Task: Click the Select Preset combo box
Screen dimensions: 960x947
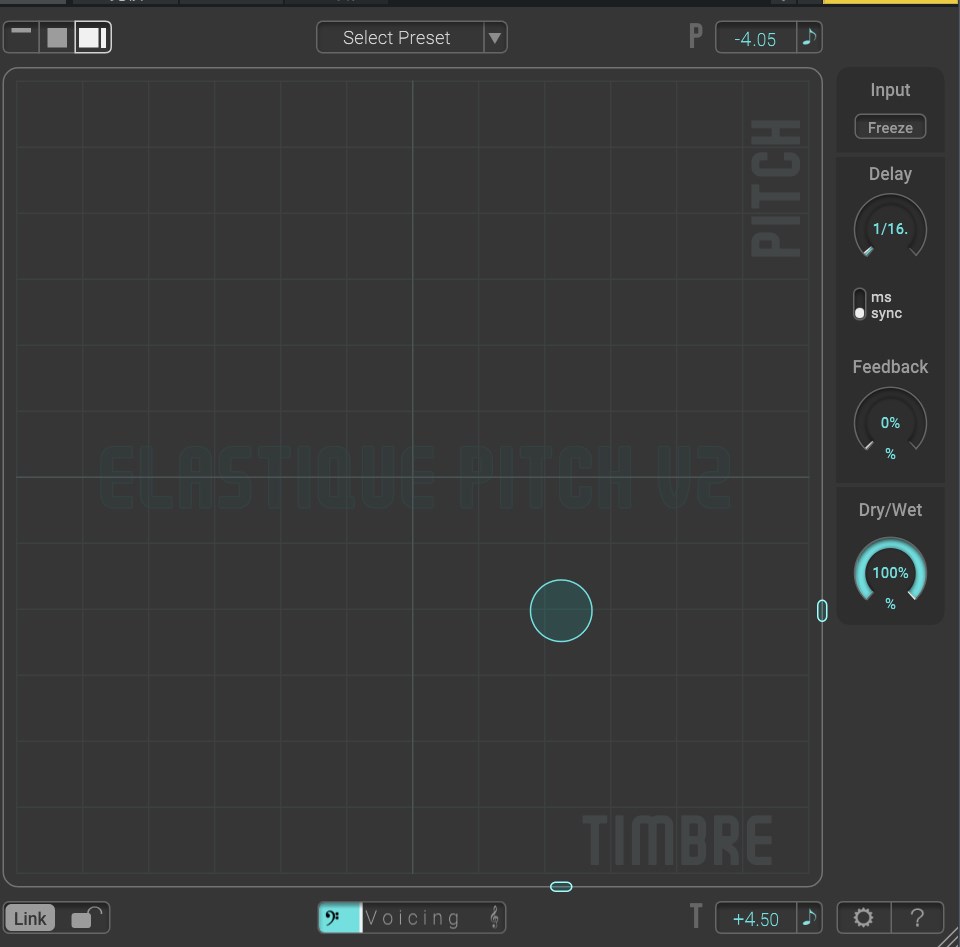Action: tap(397, 38)
